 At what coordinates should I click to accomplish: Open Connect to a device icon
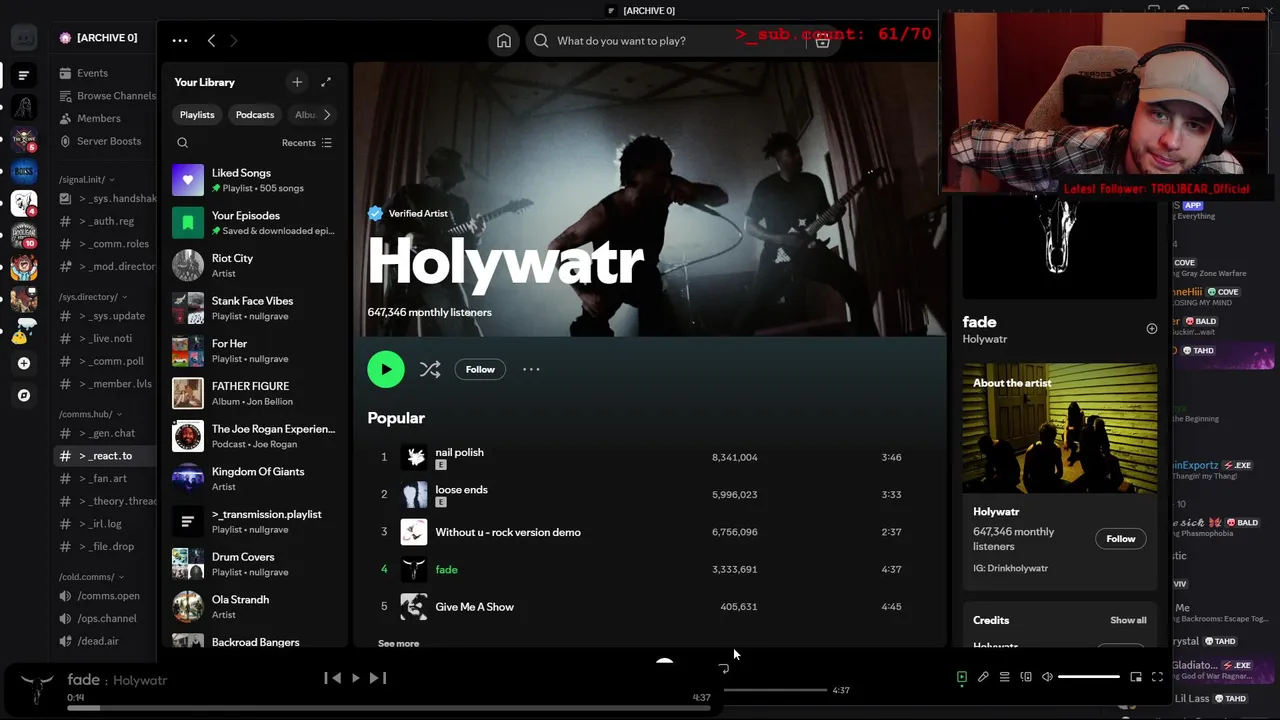click(x=1026, y=677)
